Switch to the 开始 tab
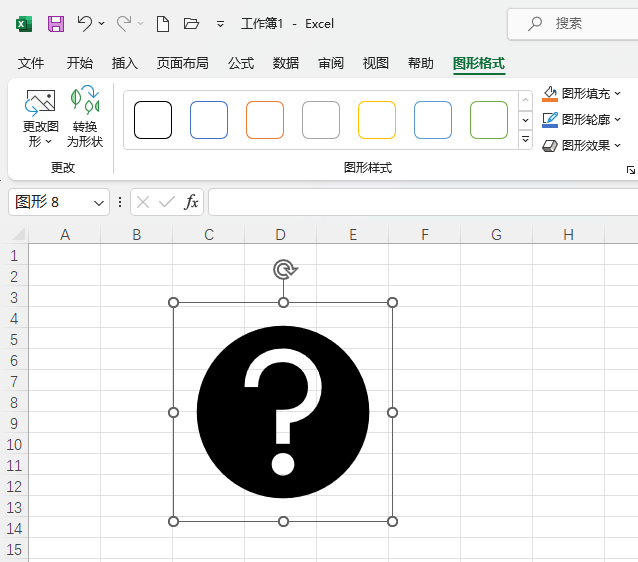Image resolution: width=638 pixels, height=562 pixels. point(80,63)
